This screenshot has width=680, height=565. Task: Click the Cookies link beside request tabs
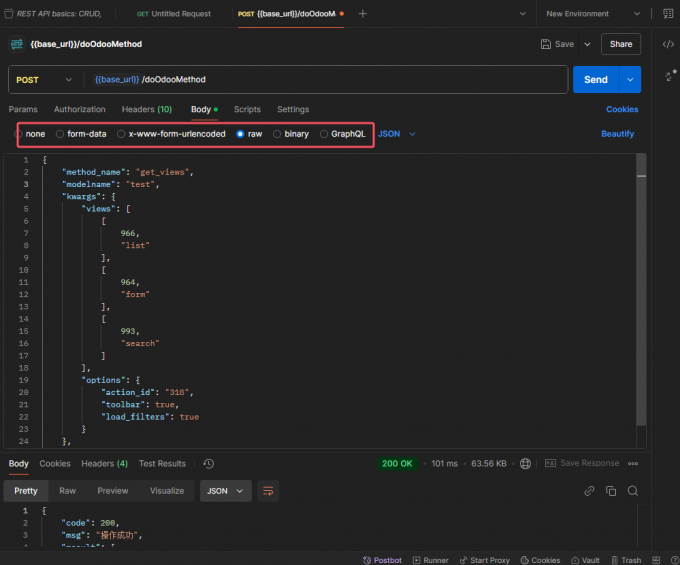point(622,109)
